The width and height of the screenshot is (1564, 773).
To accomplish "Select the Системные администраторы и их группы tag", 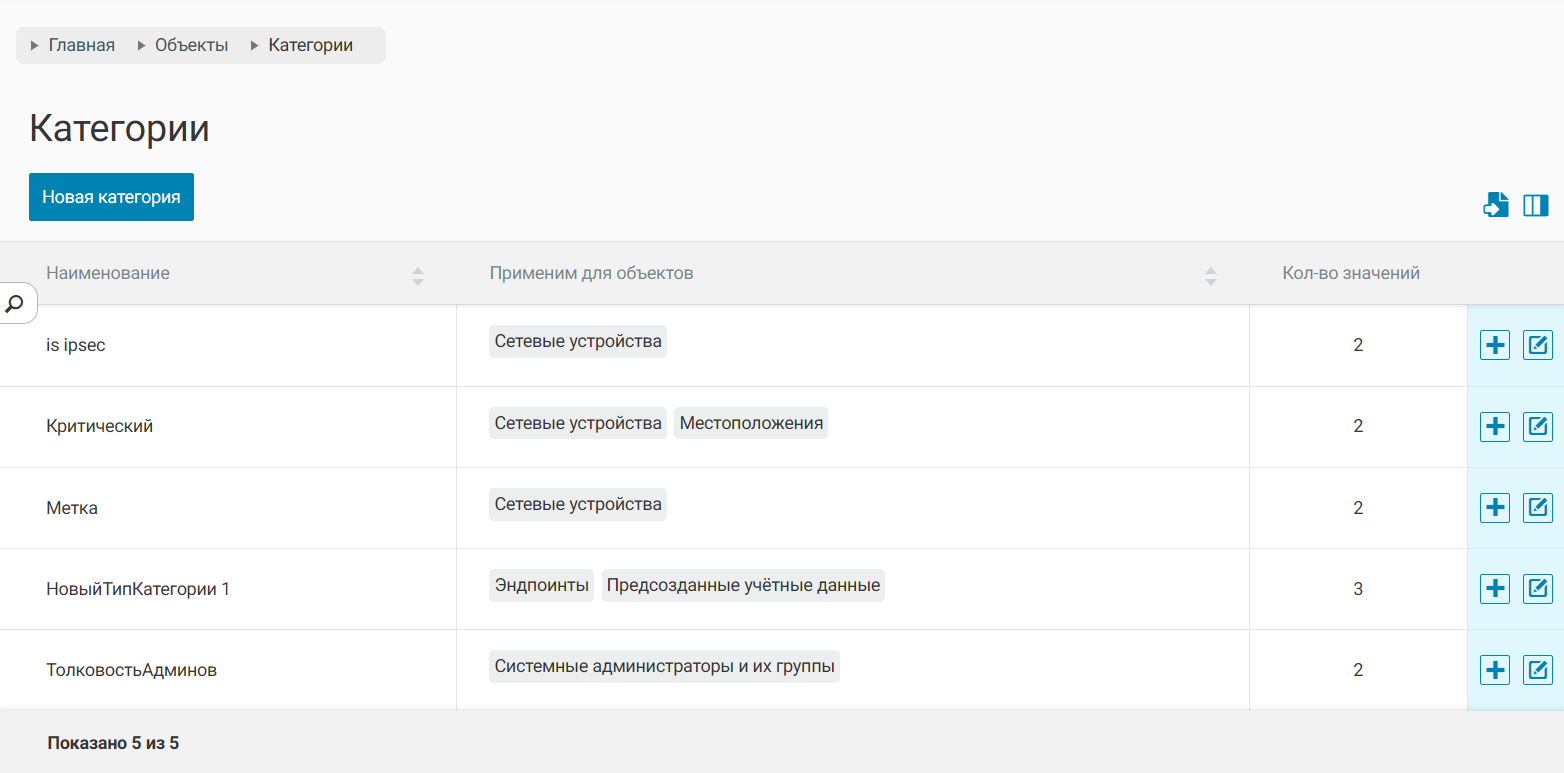I will (664, 666).
